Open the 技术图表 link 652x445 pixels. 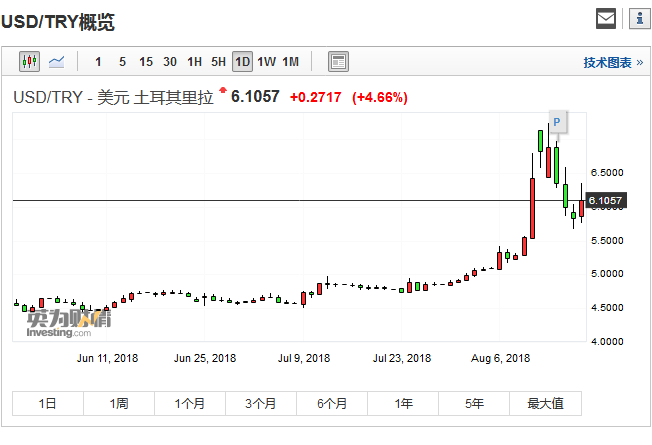[613, 62]
